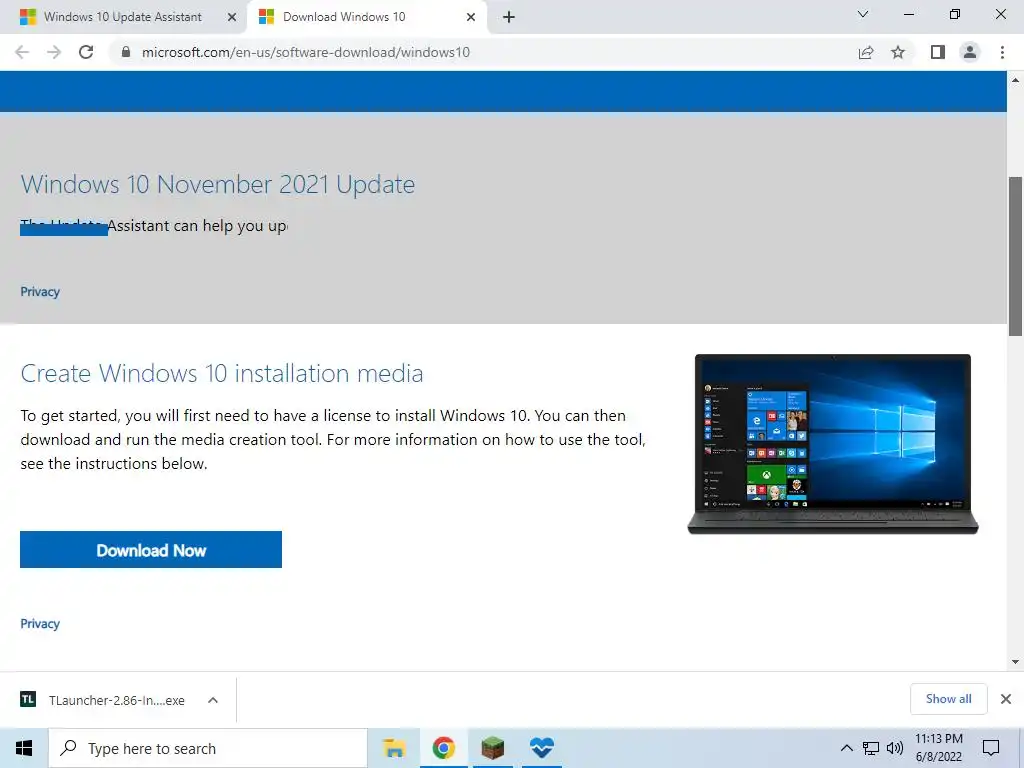1024x768 pixels.
Task: Click the browser forward arrow
Action: pos(54,52)
